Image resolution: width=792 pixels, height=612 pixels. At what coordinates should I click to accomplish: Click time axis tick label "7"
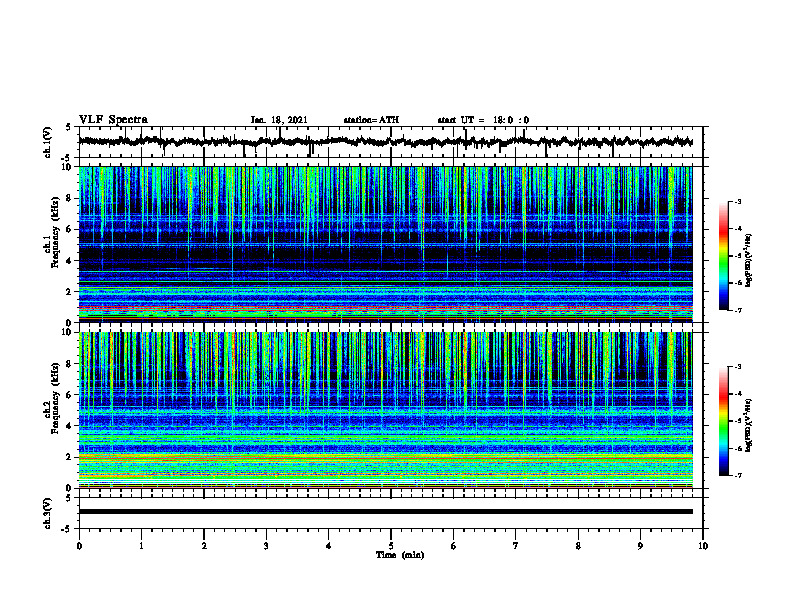click(x=516, y=546)
